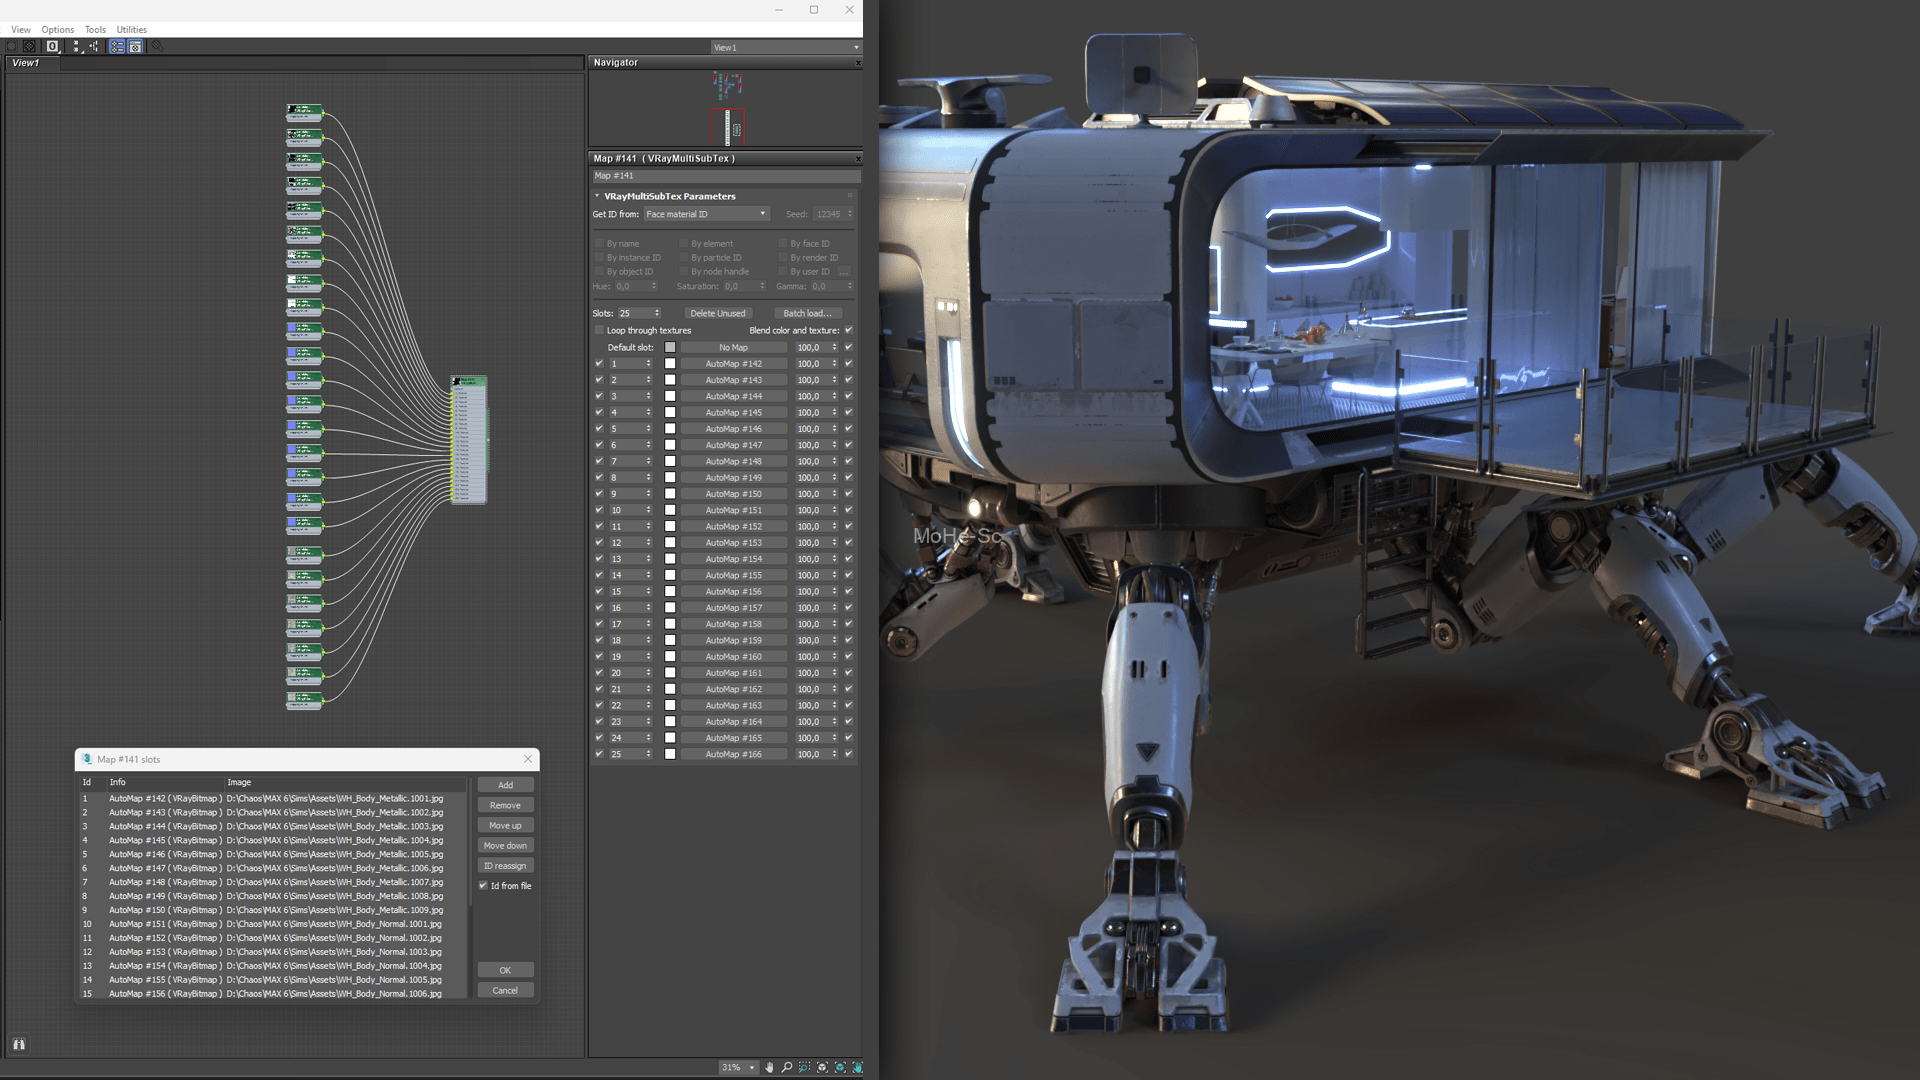Click the ID reassign button
The height and width of the screenshot is (1080, 1920).
[505, 866]
